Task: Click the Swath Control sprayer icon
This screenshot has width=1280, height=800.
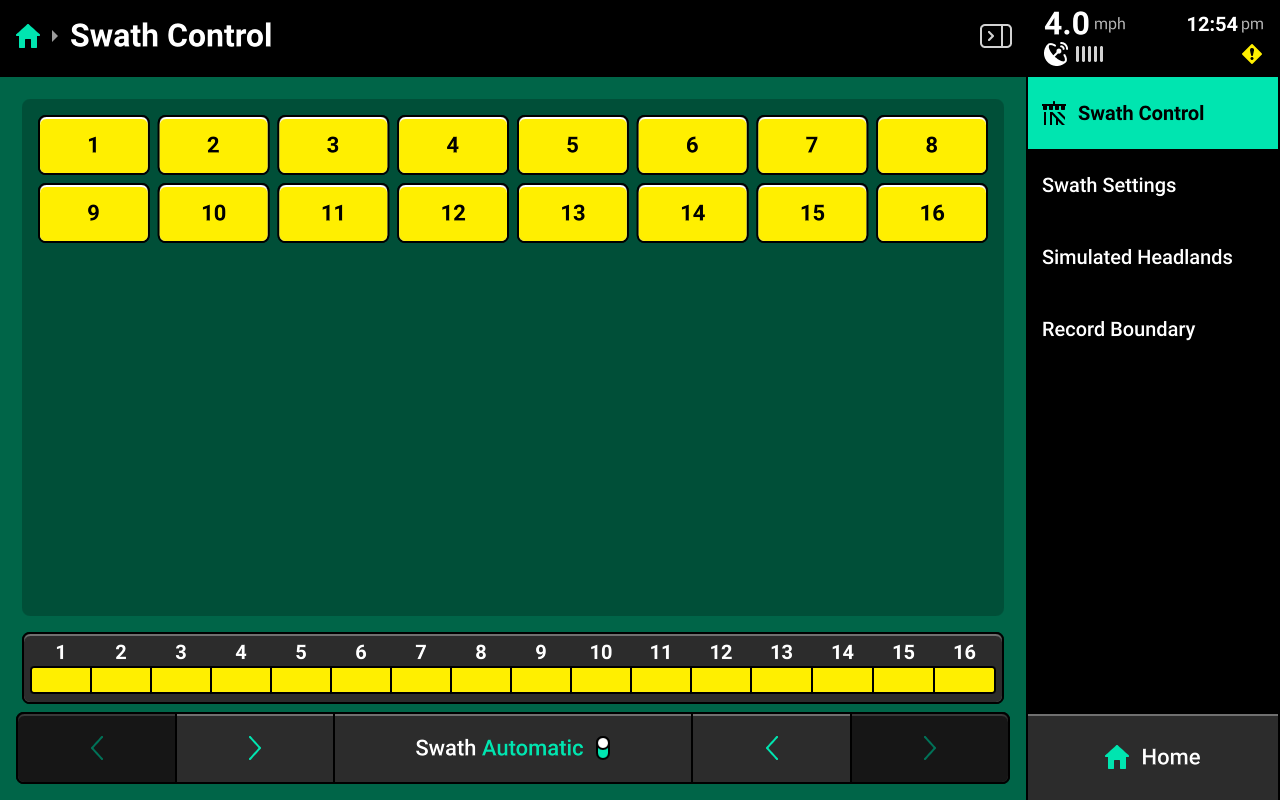Action: coord(1054,113)
